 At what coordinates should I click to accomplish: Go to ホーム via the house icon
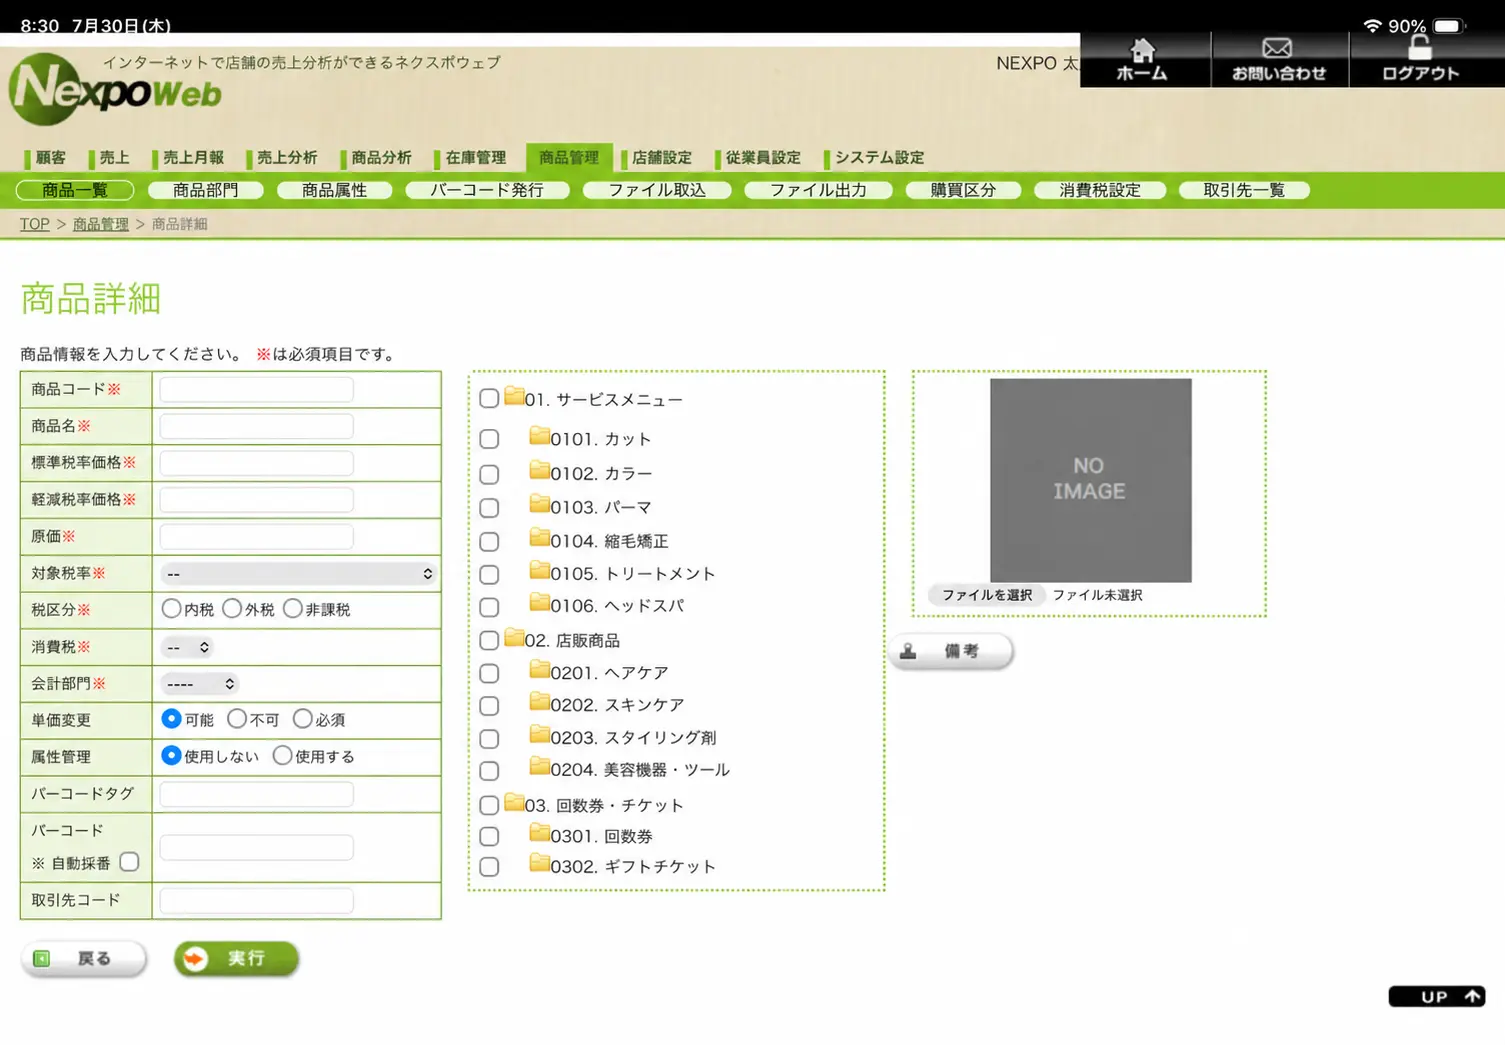coord(1142,50)
